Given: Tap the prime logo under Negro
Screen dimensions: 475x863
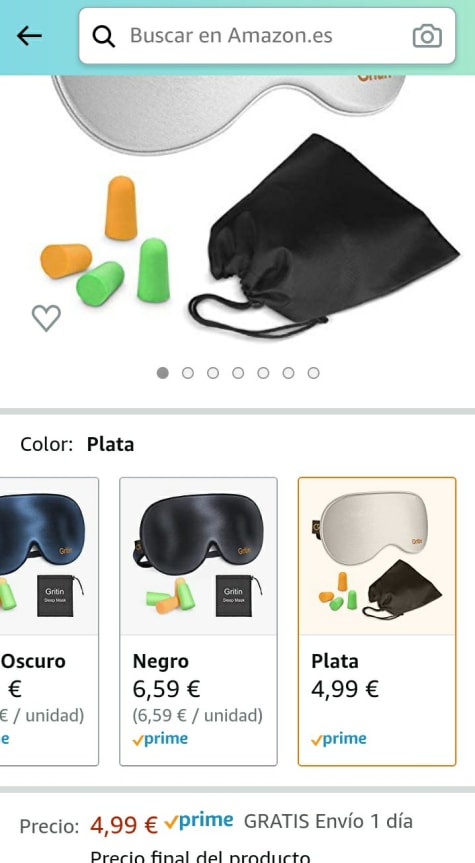Looking at the screenshot, I should pyautogui.click(x=160, y=739).
